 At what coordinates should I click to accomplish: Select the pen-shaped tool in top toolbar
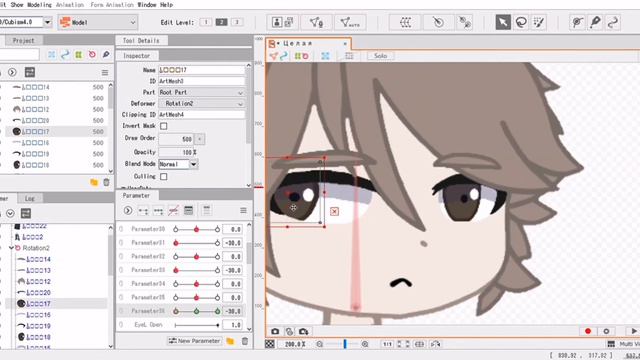[x=595, y=22]
